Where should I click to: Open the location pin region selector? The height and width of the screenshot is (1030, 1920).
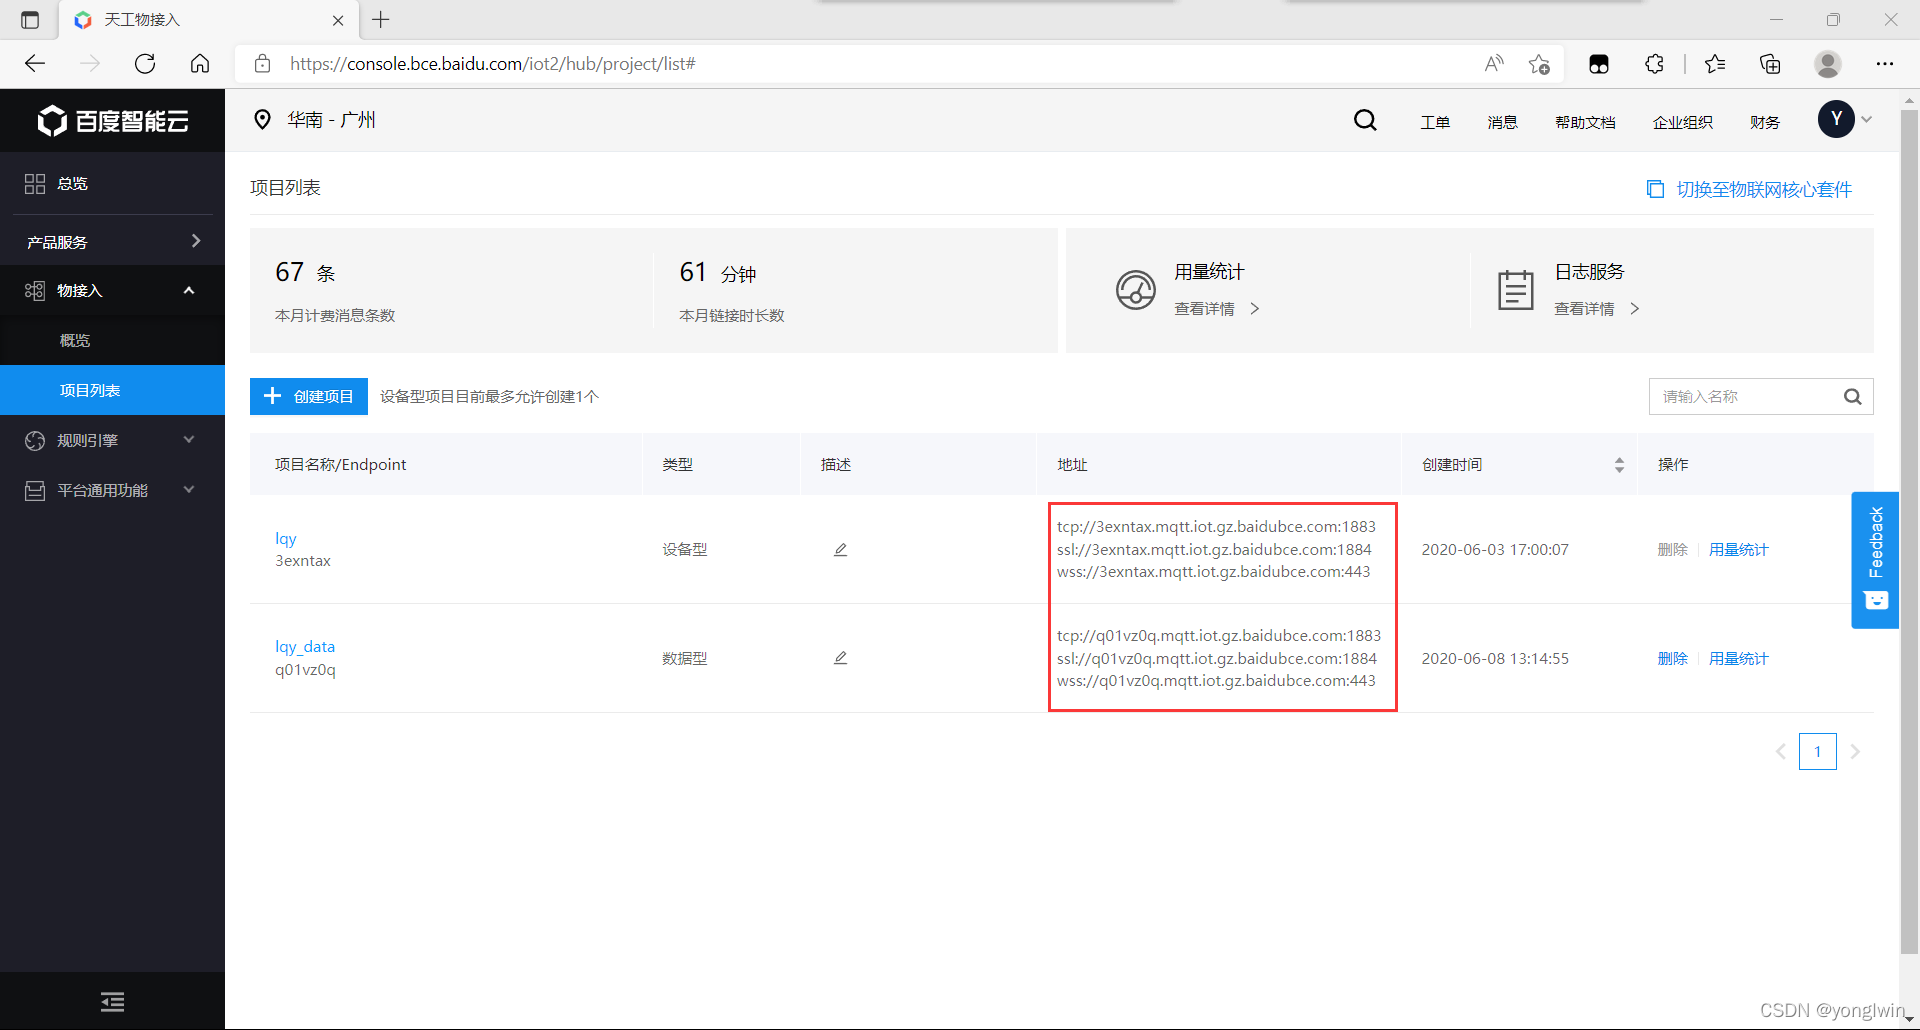262,120
